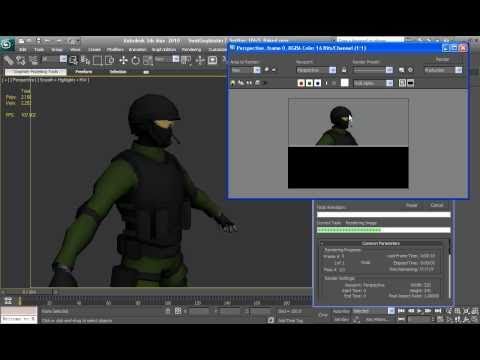Click the Pan View navigation icon
The width and height of the screenshot is (480, 360).
(458, 319)
